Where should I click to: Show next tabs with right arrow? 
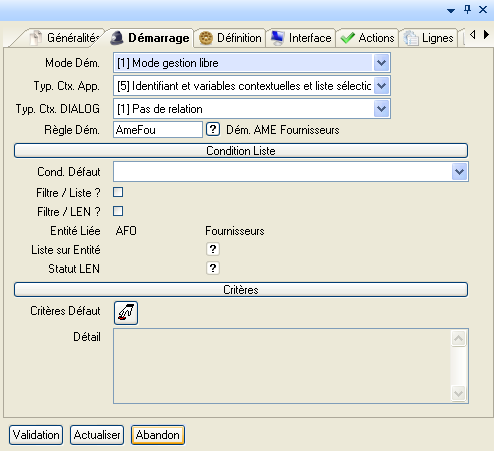pyautogui.click(x=486, y=35)
